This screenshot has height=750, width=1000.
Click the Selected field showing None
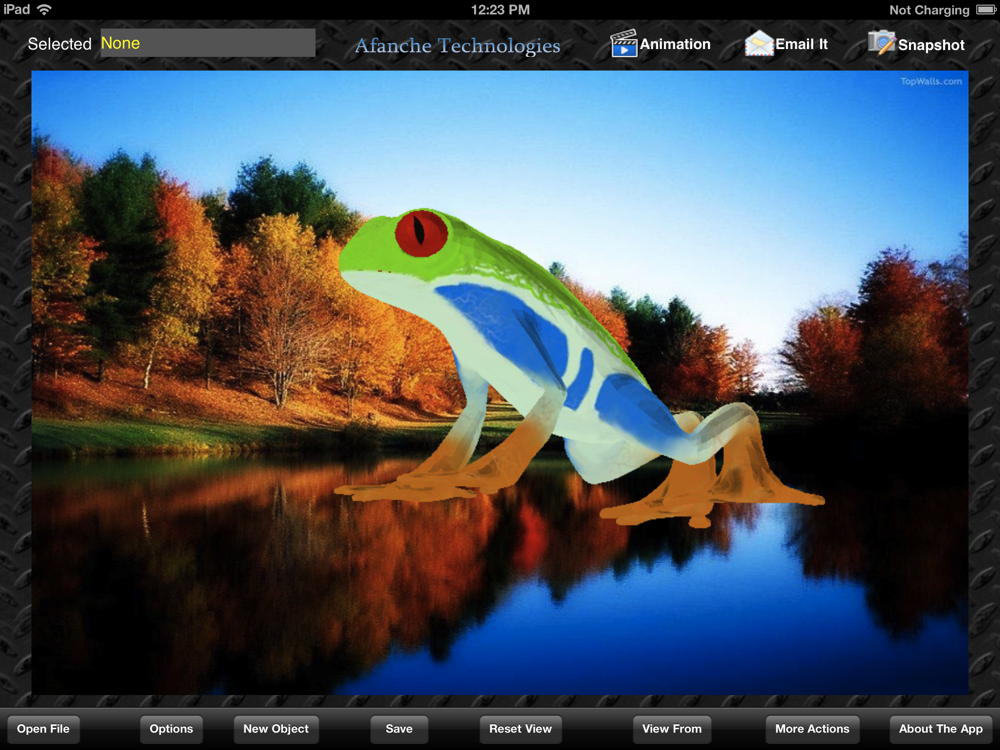208,43
